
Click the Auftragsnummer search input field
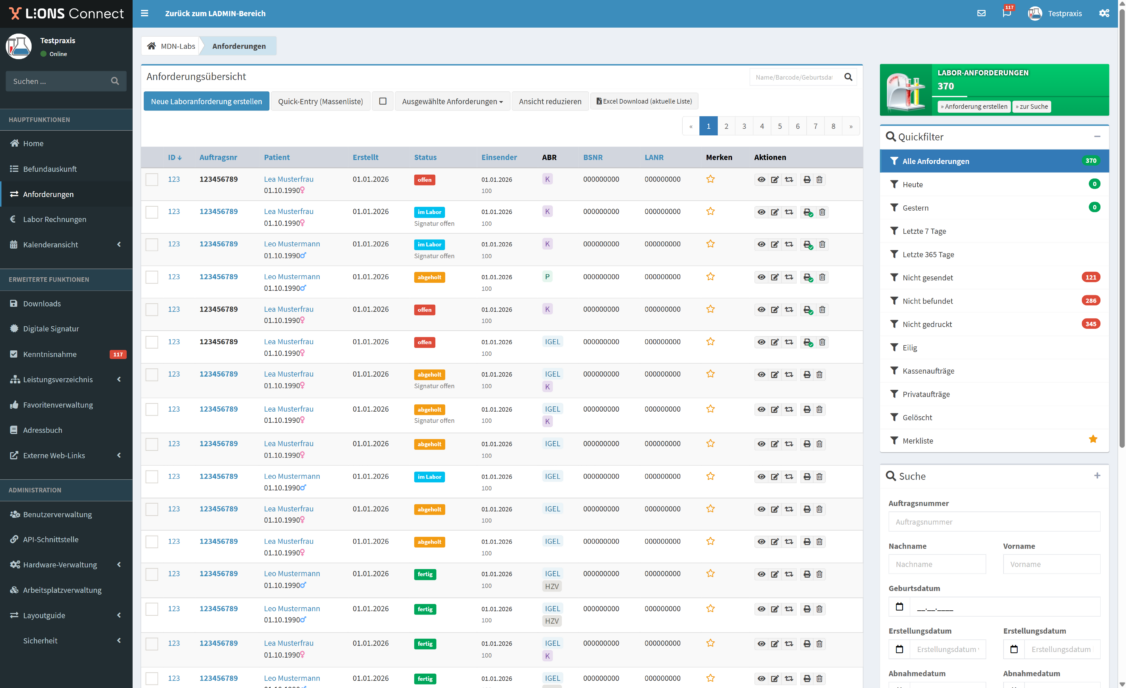click(x=993, y=522)
